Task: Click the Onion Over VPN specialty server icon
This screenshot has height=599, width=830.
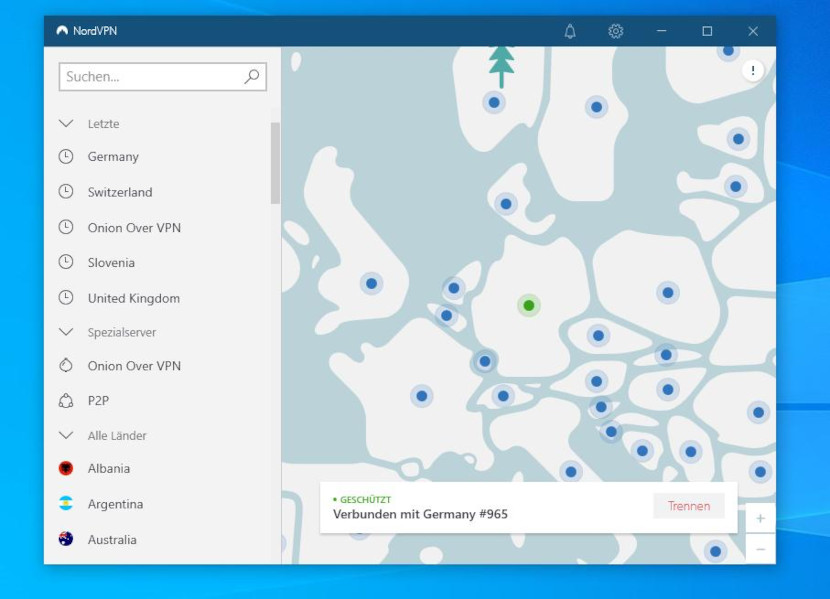Action: point(66,366)
